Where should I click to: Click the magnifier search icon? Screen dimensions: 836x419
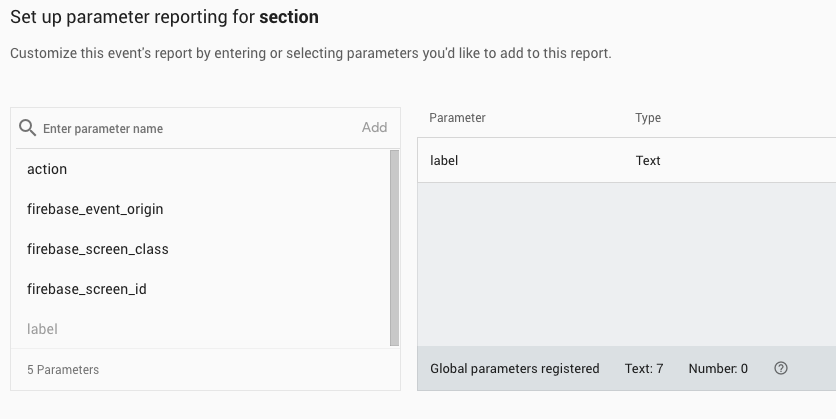[x=28, y=128]
